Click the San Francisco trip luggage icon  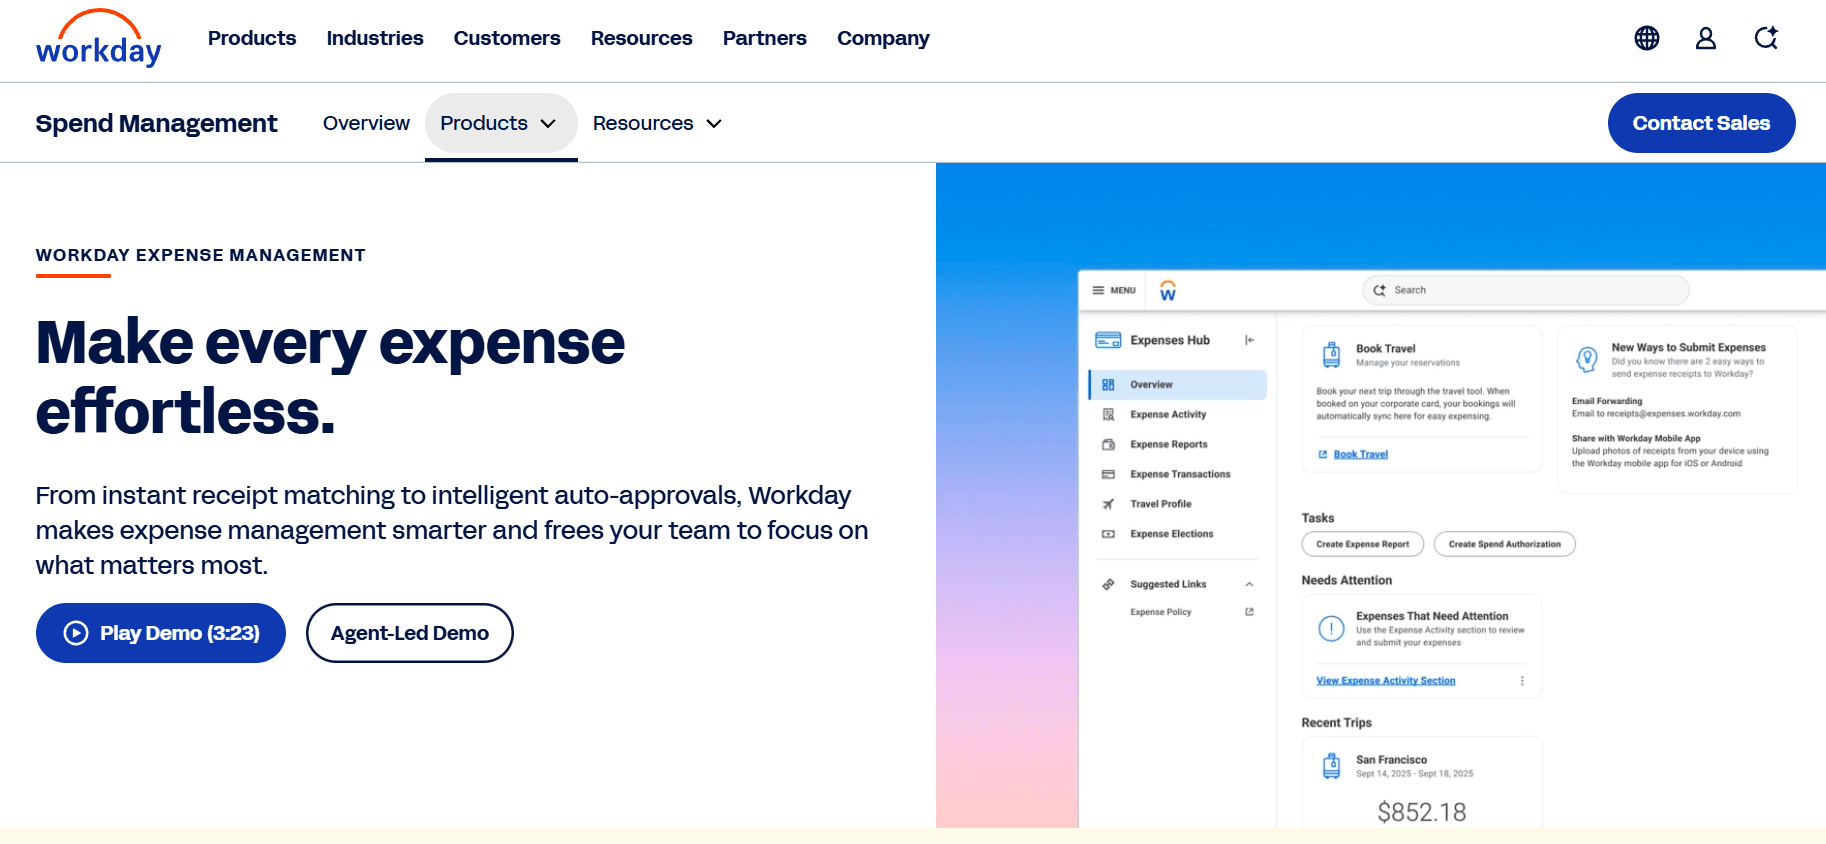pos(1331,766)
